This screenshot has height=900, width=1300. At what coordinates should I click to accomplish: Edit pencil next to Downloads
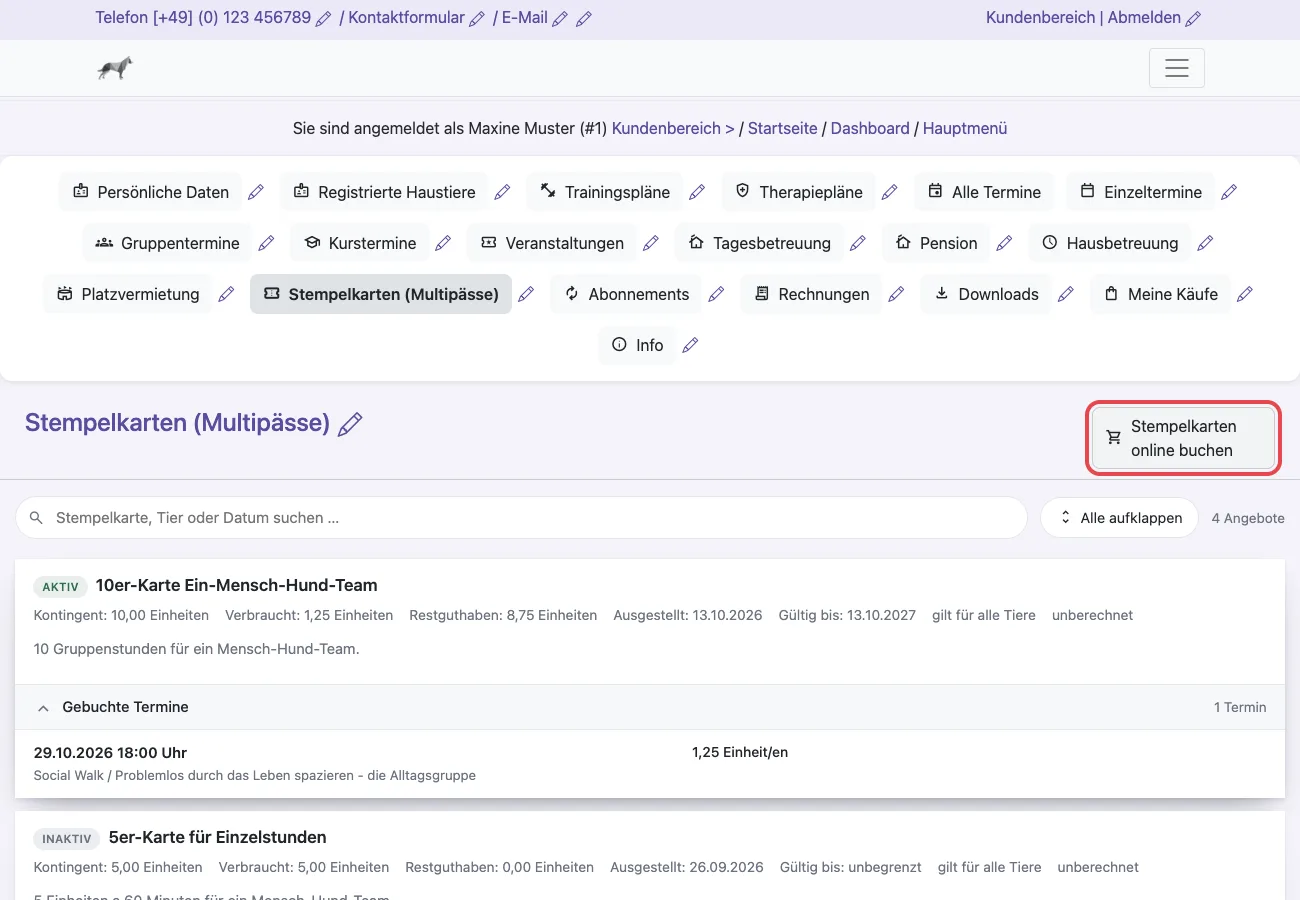1066,294
